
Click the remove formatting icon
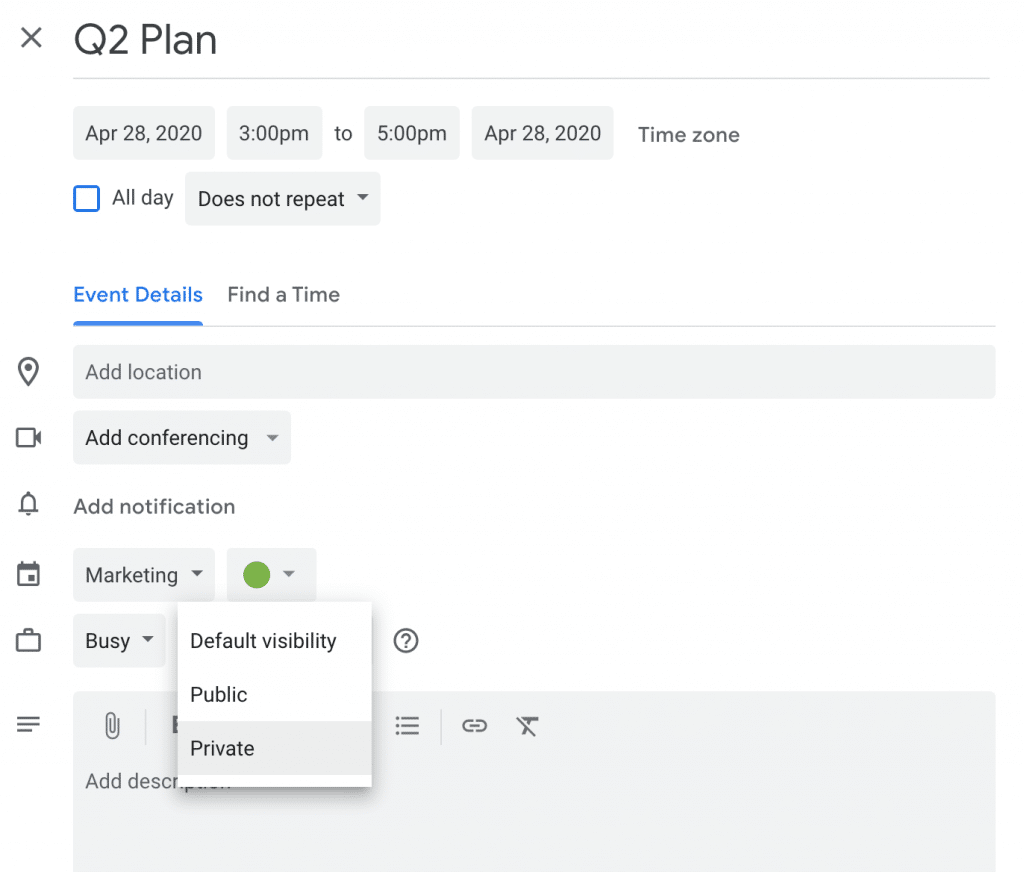tap(528, 726)
